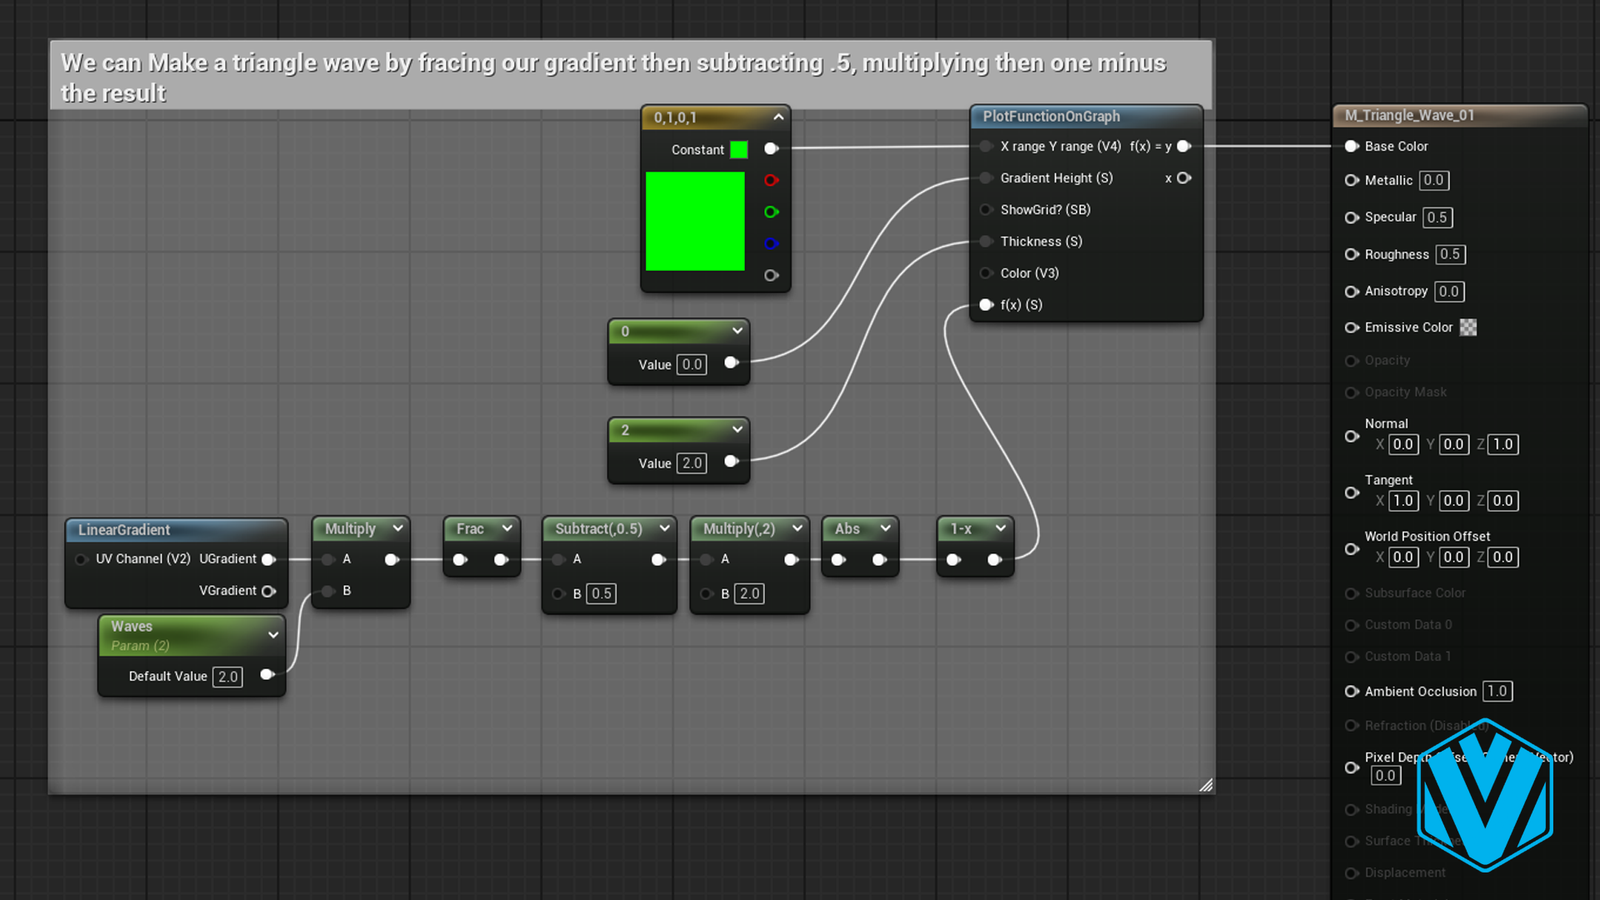Click the Waves parameter output pin
1600x900 pixels.
point(267,675)
